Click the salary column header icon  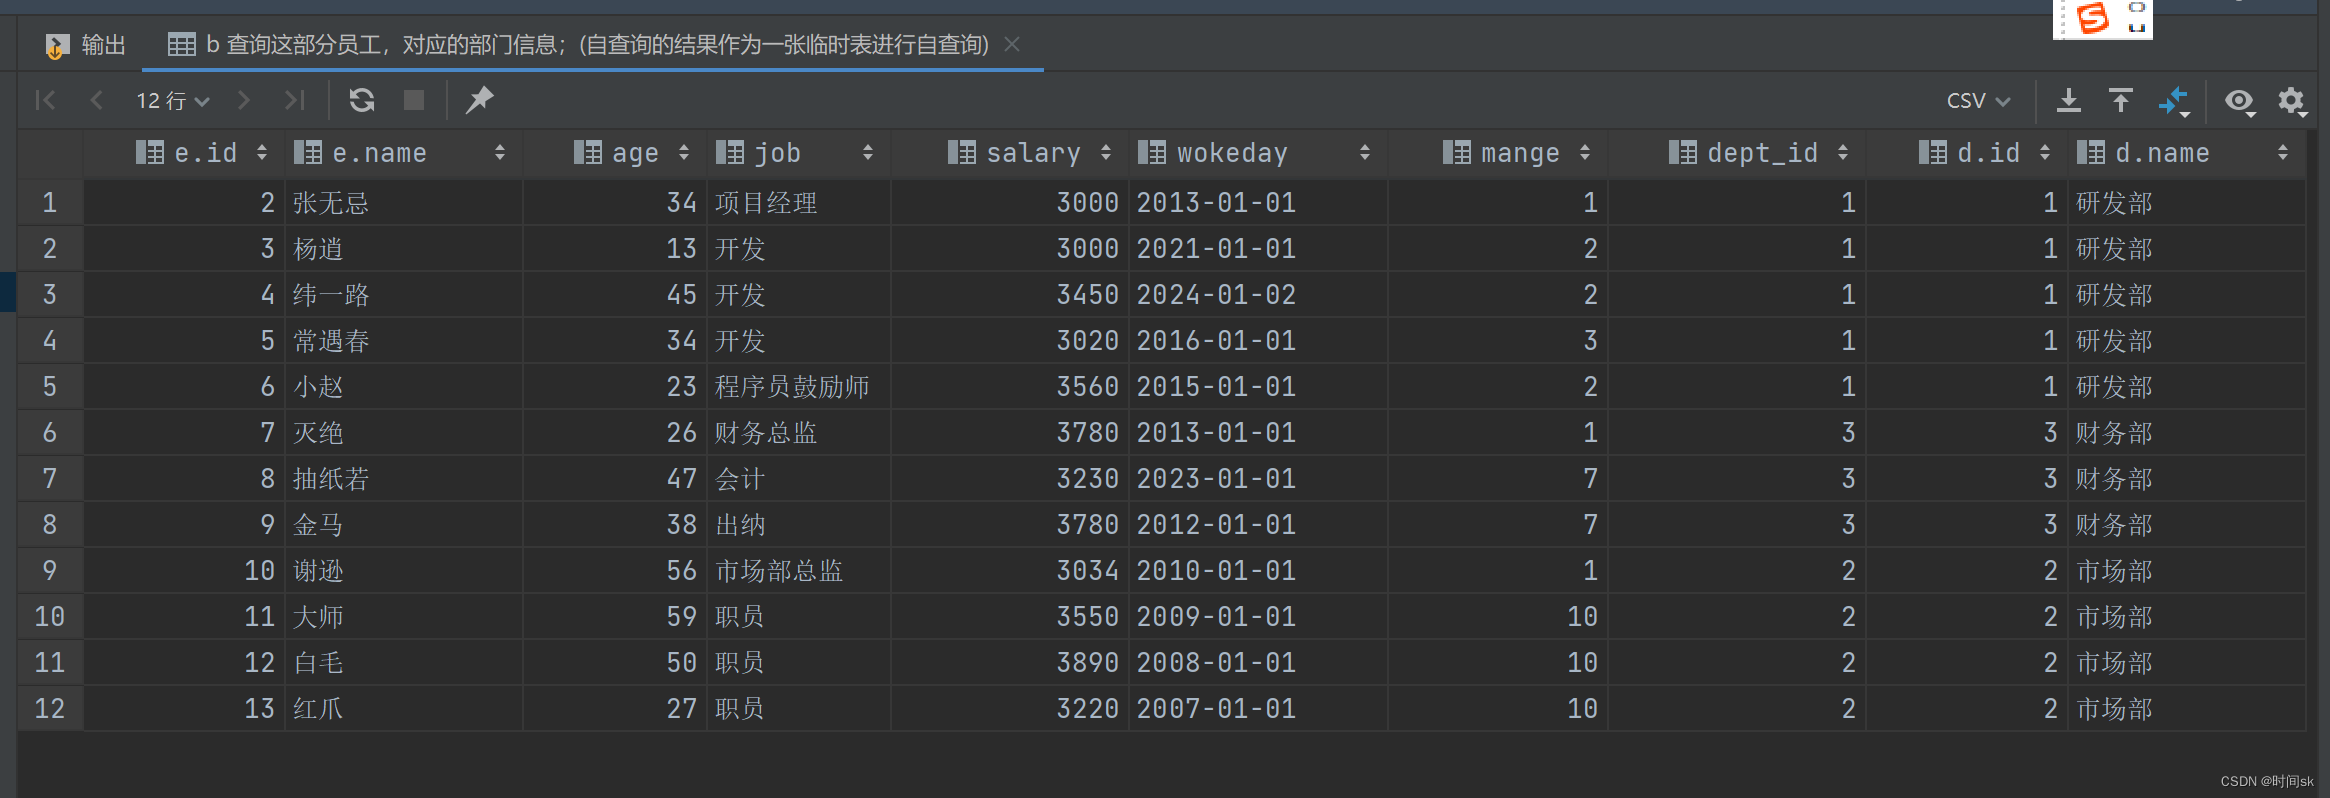click(x=962, y=153)
